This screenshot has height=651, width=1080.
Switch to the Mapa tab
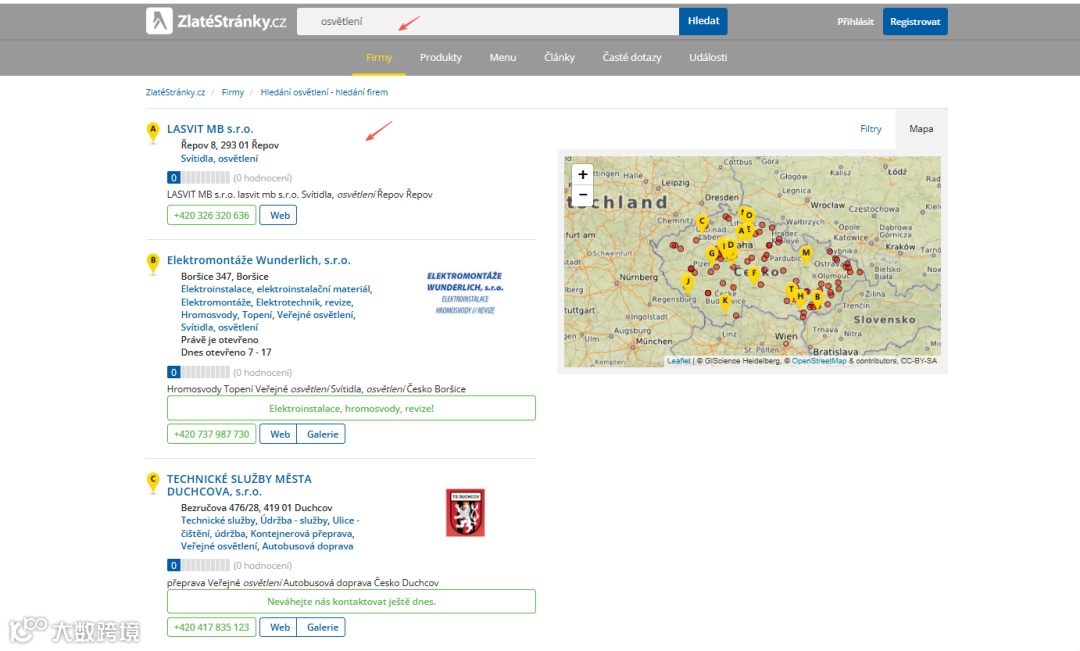(x=921, y=129)
